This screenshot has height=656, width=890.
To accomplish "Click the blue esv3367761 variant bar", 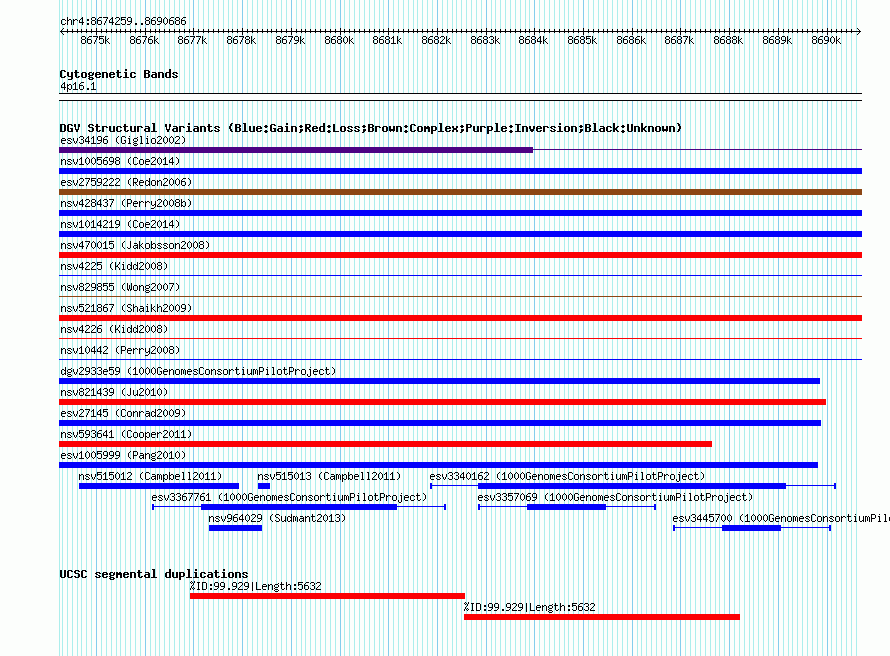I will (299, 507).
